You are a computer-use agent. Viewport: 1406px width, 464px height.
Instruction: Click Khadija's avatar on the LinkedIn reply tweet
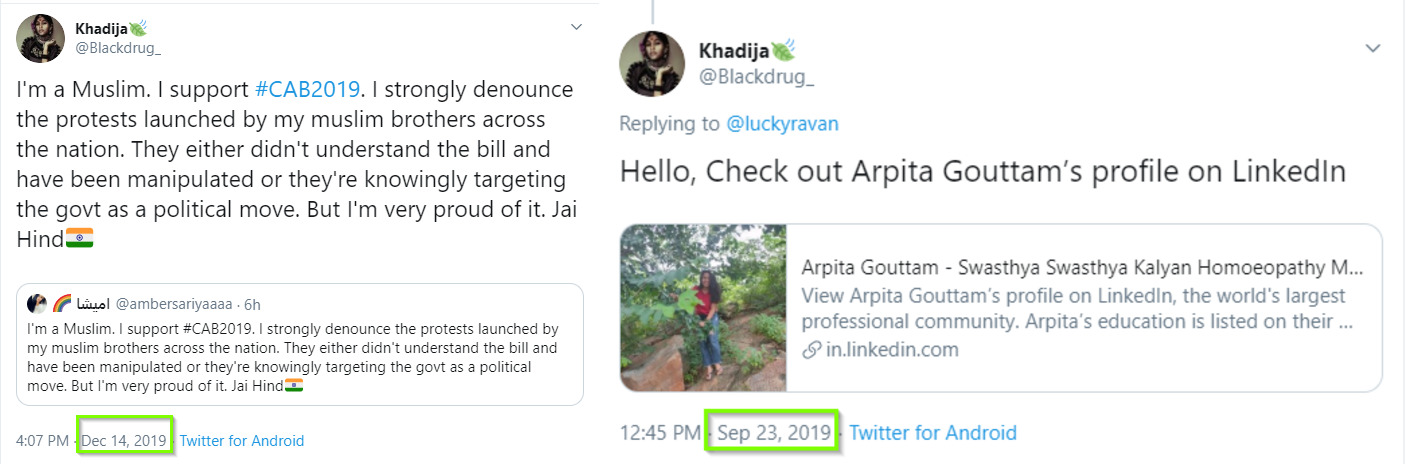pyautogui.click(x=652, y=65)
